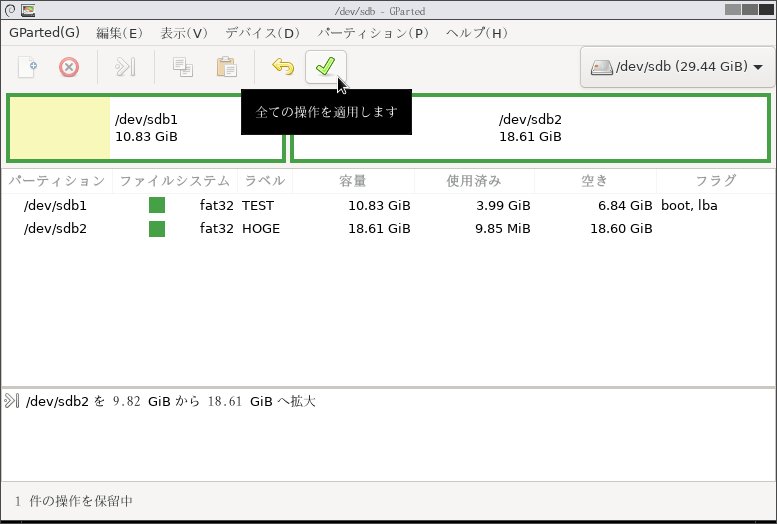Click green fat32 color square for sdb1
777x524 pixels.
click(x=157, y=205)
